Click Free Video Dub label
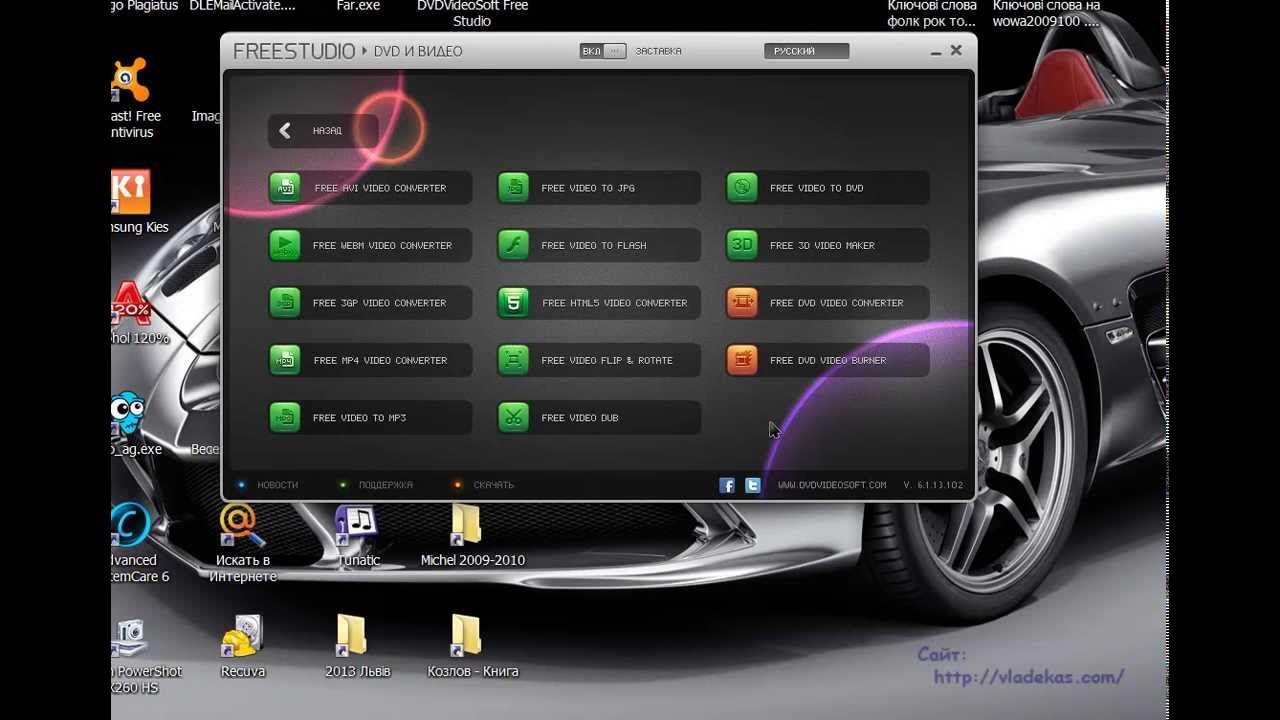 [580, 418]
